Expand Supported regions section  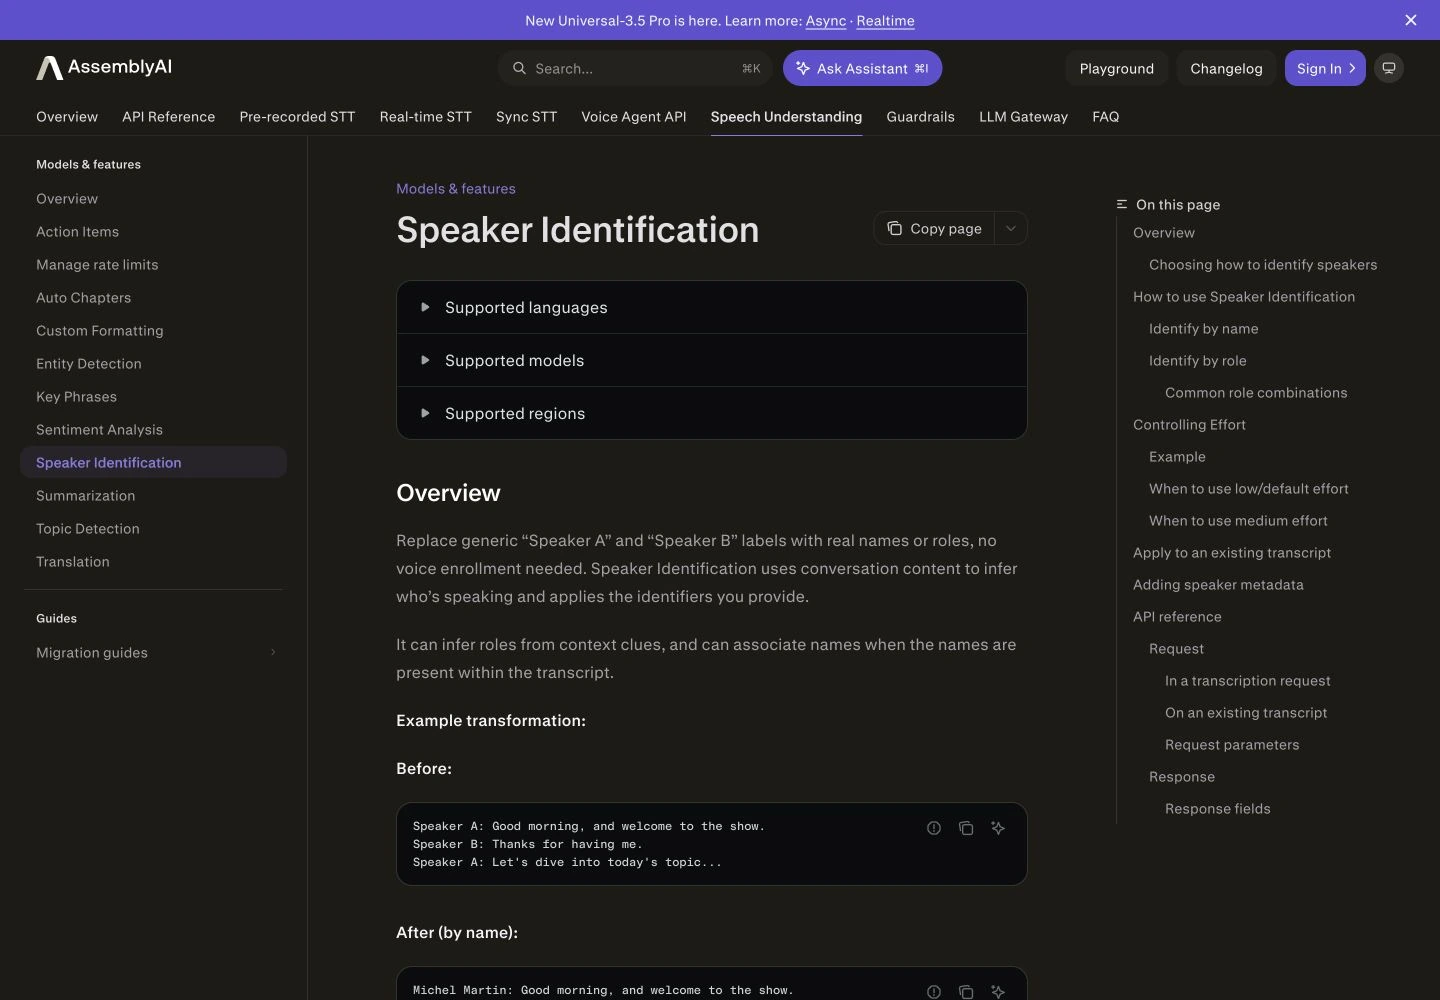tap(712, 413)
